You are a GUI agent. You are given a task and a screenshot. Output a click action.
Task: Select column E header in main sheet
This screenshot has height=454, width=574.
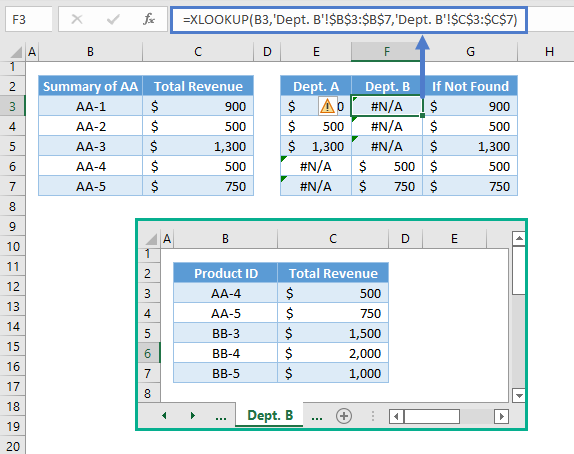point(316,52)
